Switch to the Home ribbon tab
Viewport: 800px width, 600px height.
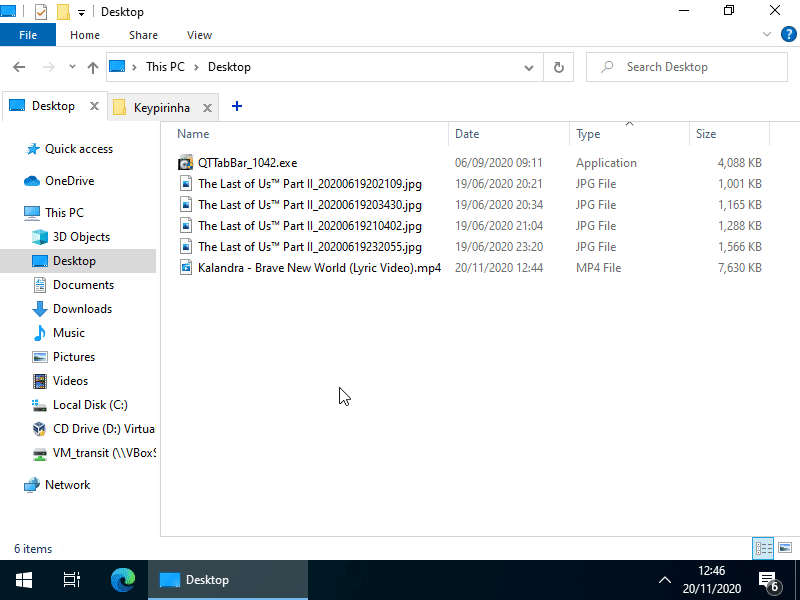[85, 35]
